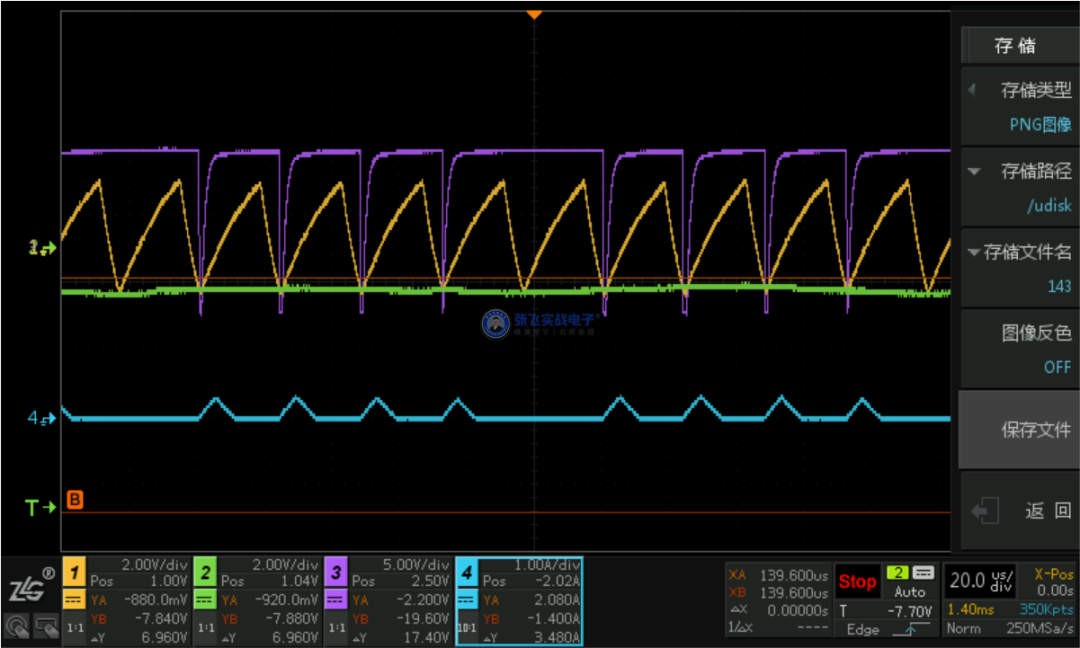Select channel 4 cyan number badge
This screenshot has width=1080, height=648.
(467, 572)
